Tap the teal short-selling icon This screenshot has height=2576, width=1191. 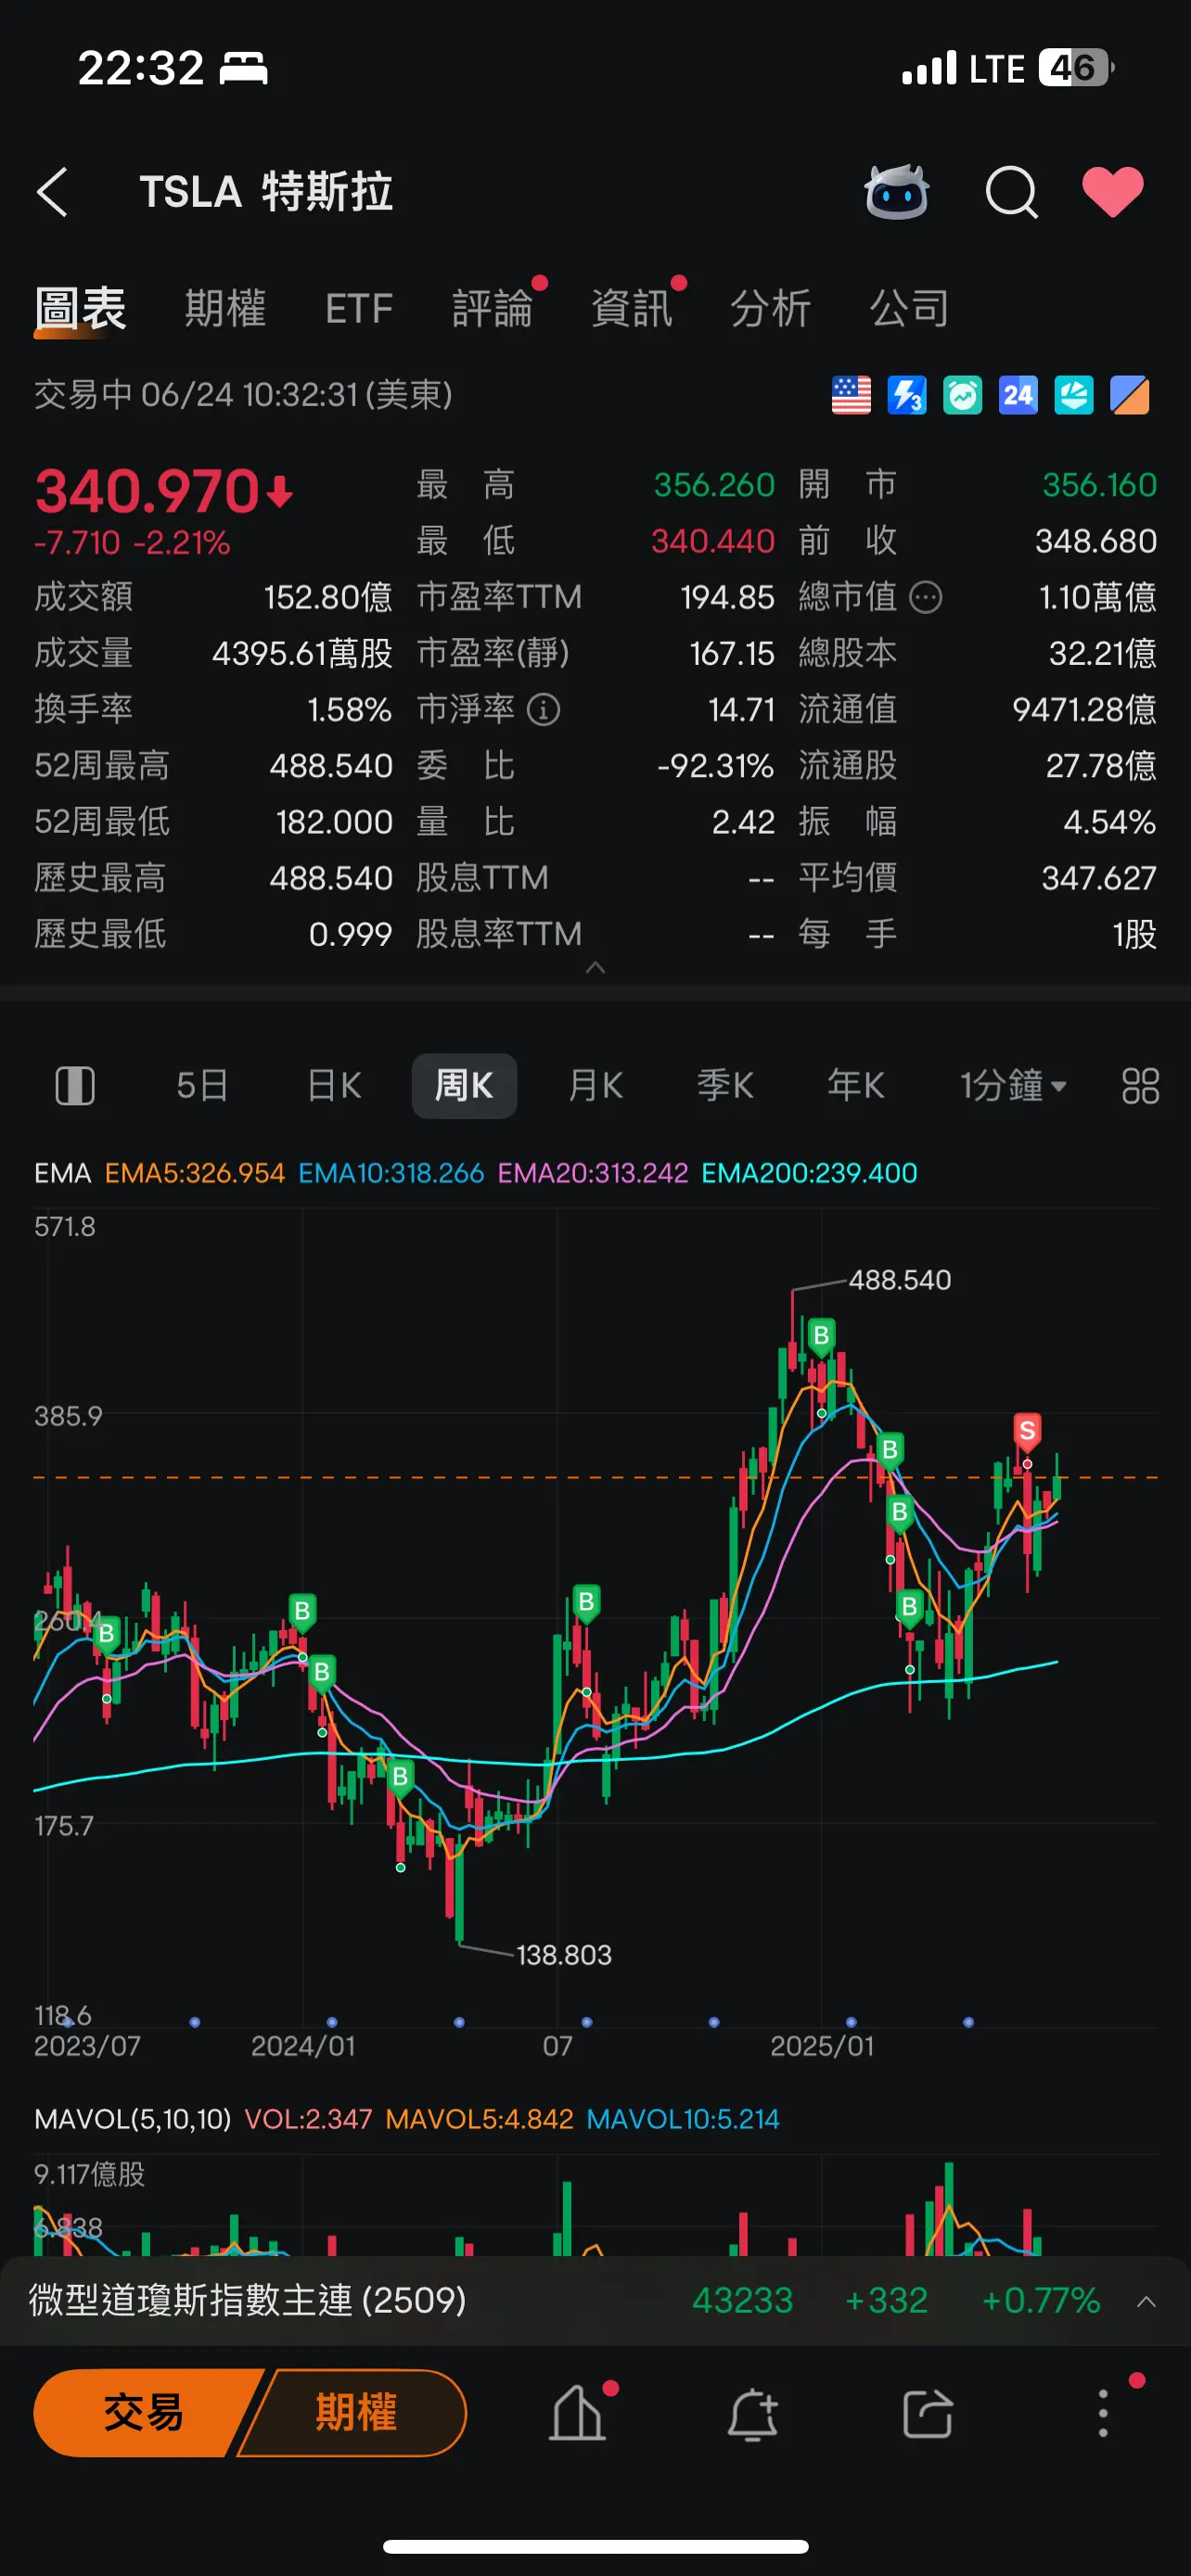coord(1074,395)
